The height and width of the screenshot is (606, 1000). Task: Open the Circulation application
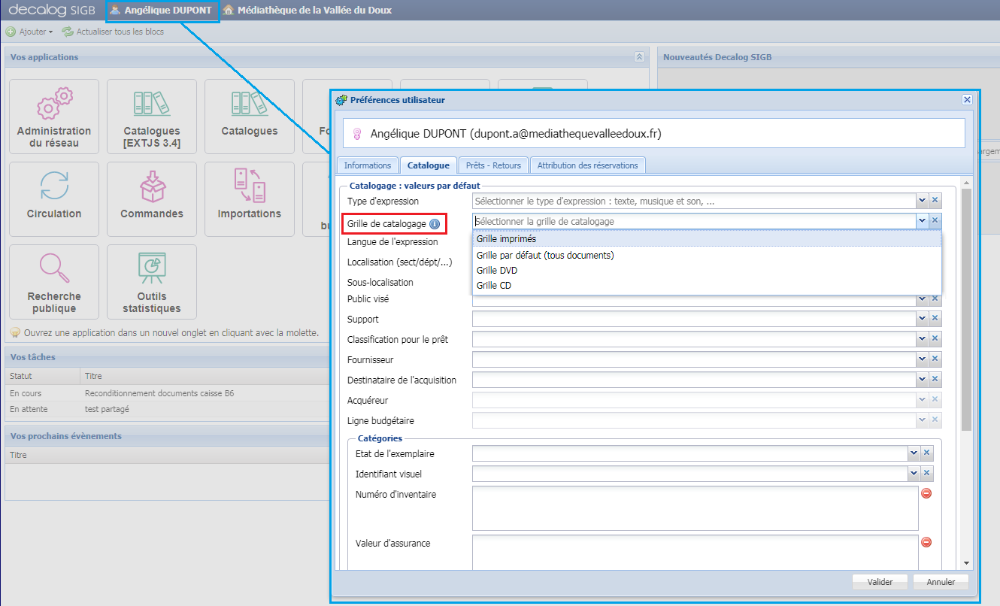coord(53,198)
